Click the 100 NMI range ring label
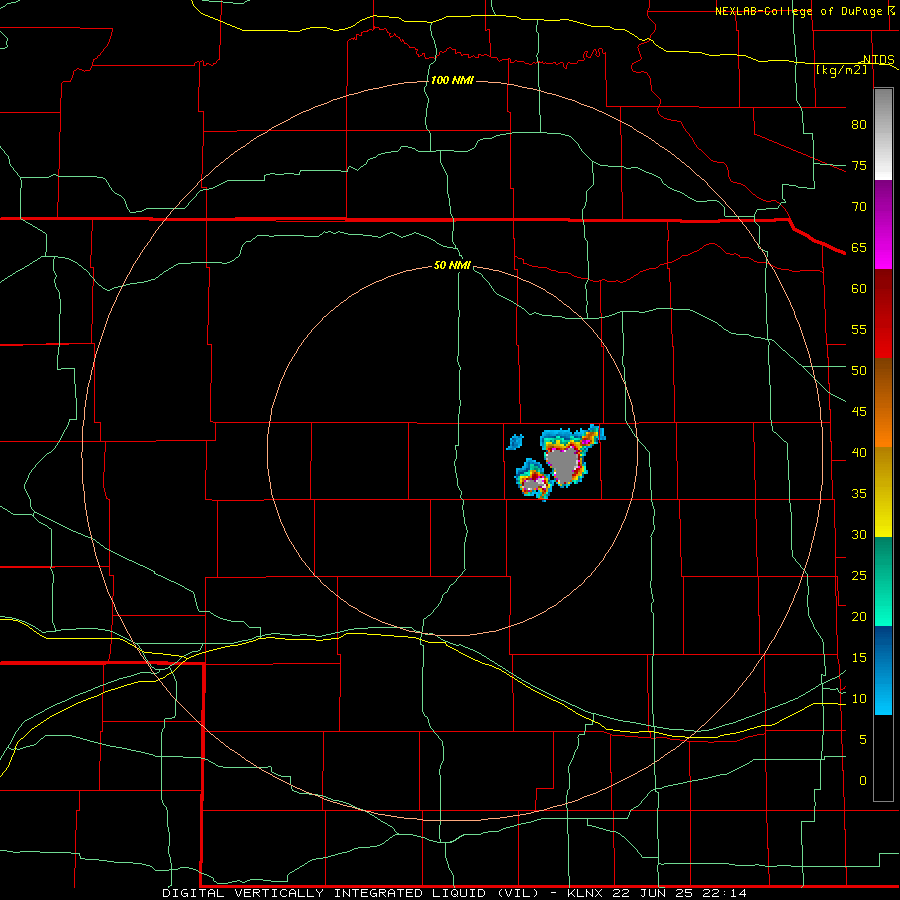The height and width of the screenshot is (900, 900). tap(452, 80)
